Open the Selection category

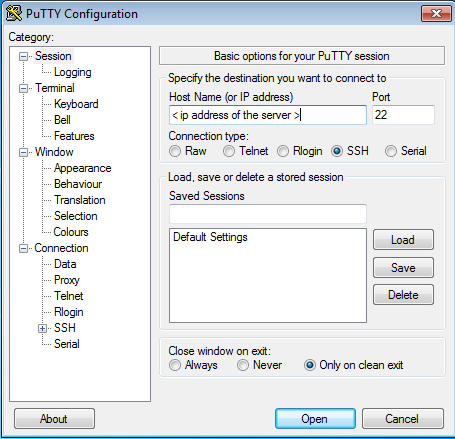(76, 216)
